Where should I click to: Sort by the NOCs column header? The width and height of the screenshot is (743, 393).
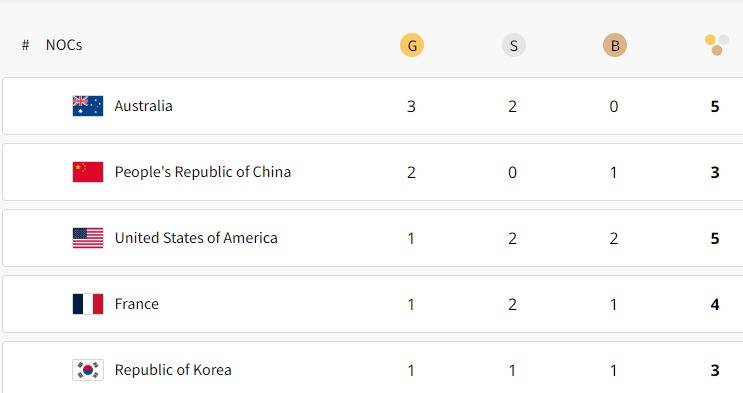pyautogui.click(x=64, y=45)
